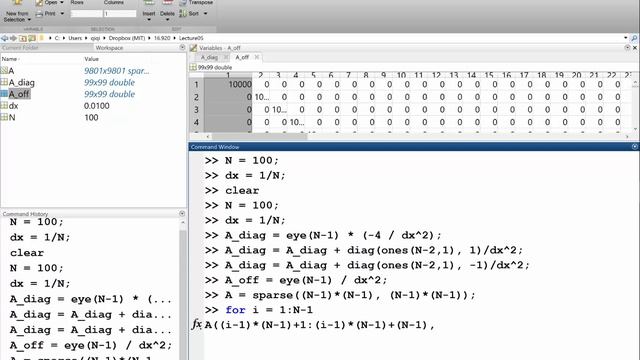Click cell row 1 column 1 value 10000
The height and width of the screenshot is (360, 640).
pyautogui.click(x=228, y=84)
